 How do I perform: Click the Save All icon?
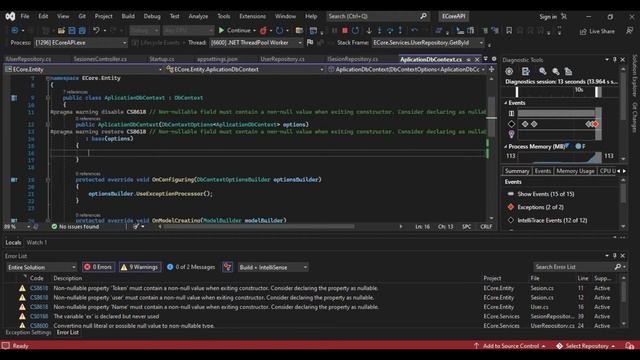coord(82,31)
